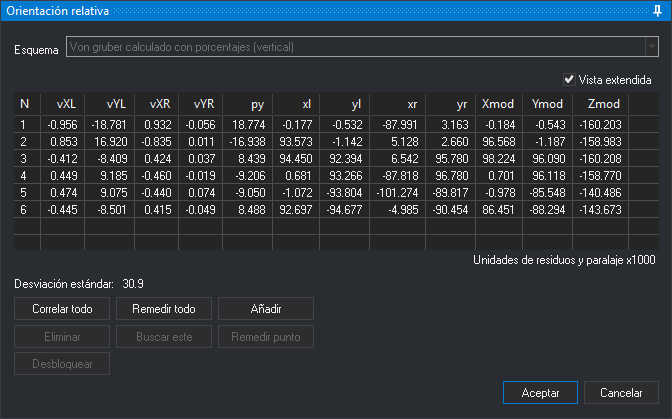Select row number 5 cell
The height and width of the screenshot is (419, 672).
click(x=27, y=193)
